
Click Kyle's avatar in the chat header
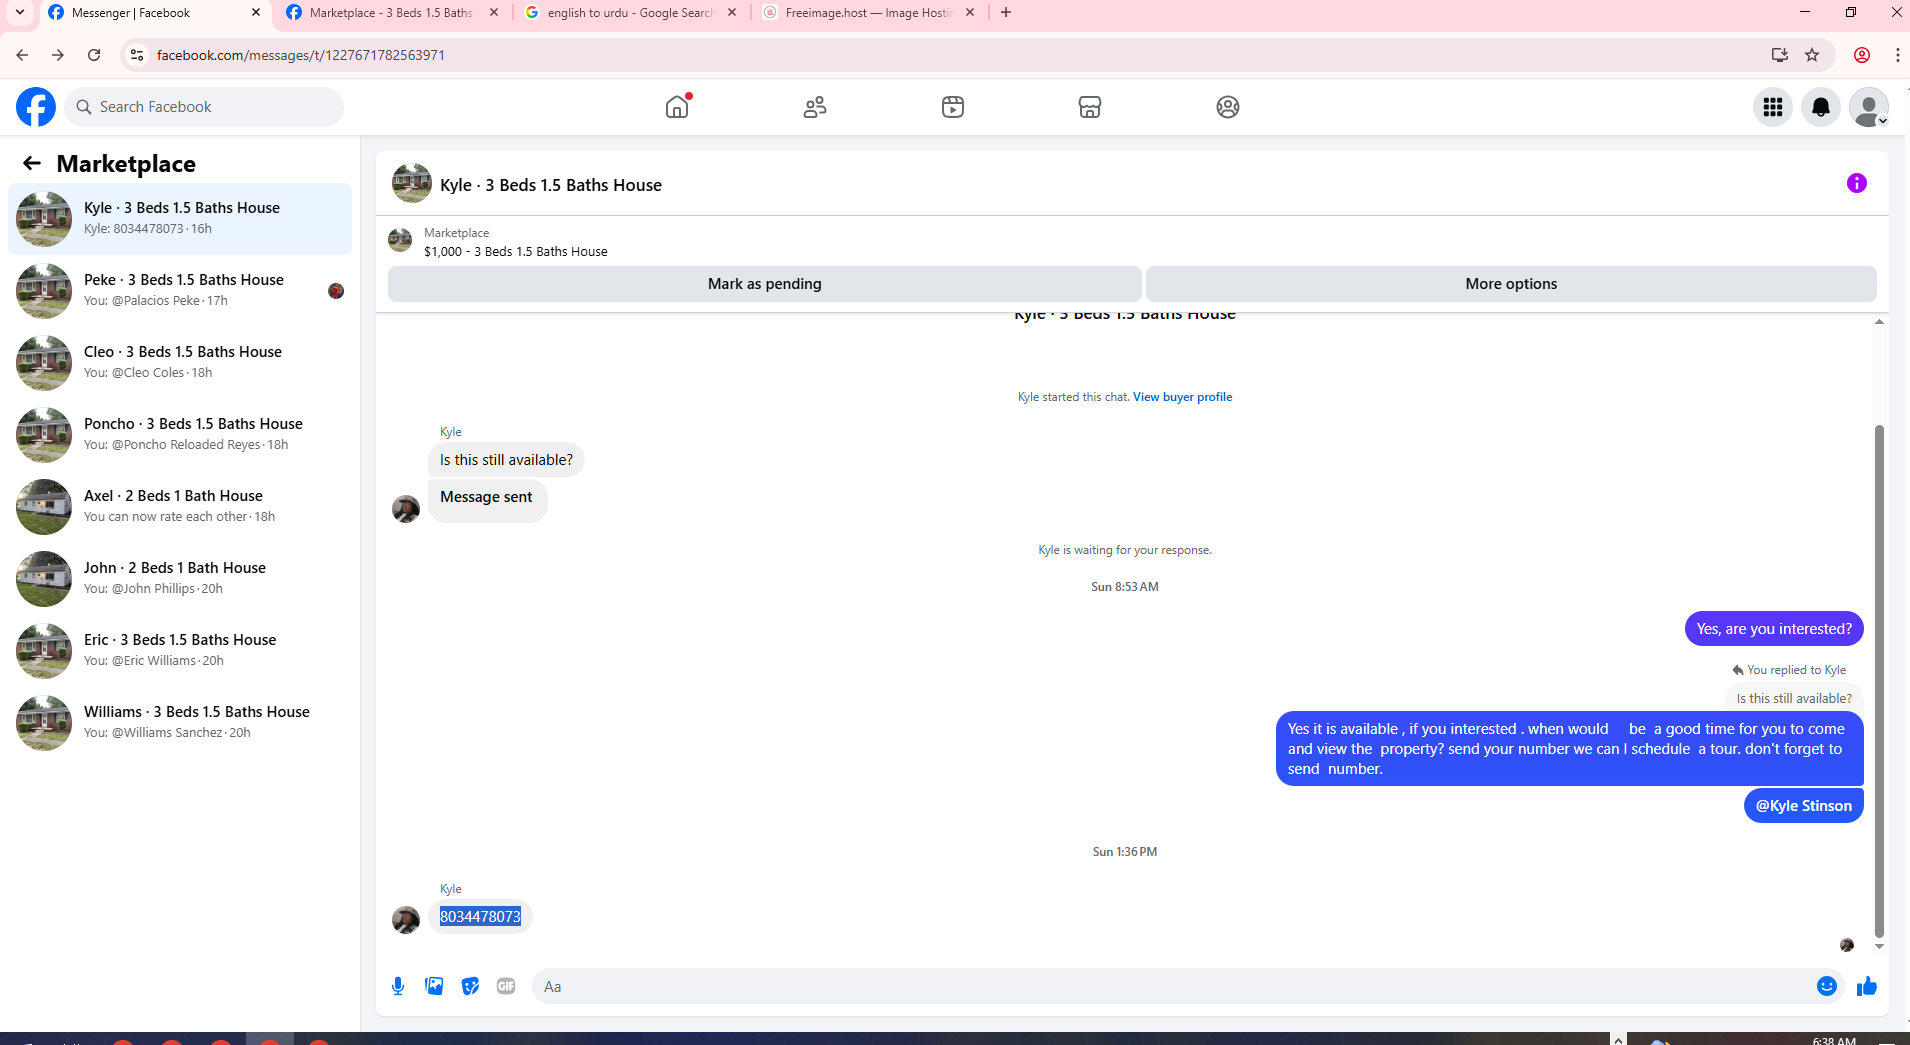412,184
